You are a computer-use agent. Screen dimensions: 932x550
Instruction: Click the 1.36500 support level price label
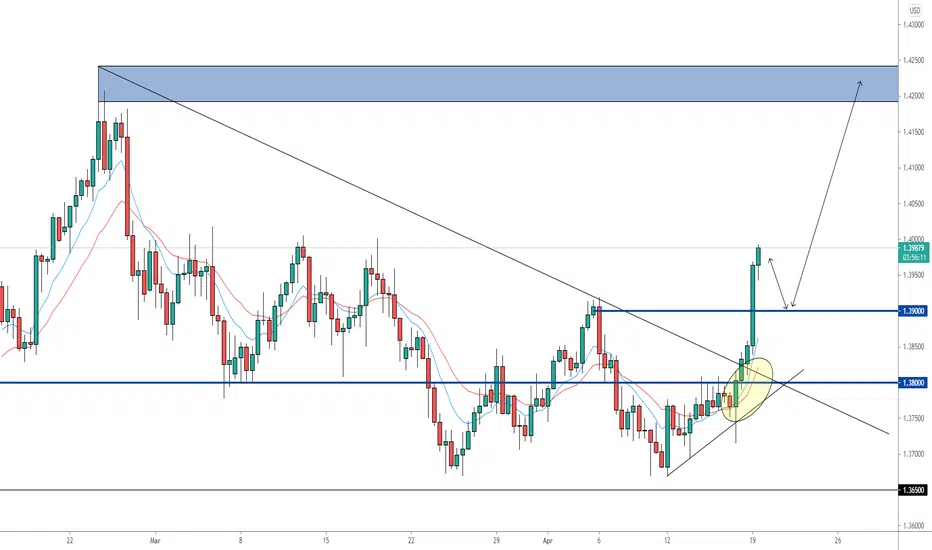pyautogui.click(x=914, y=490)
